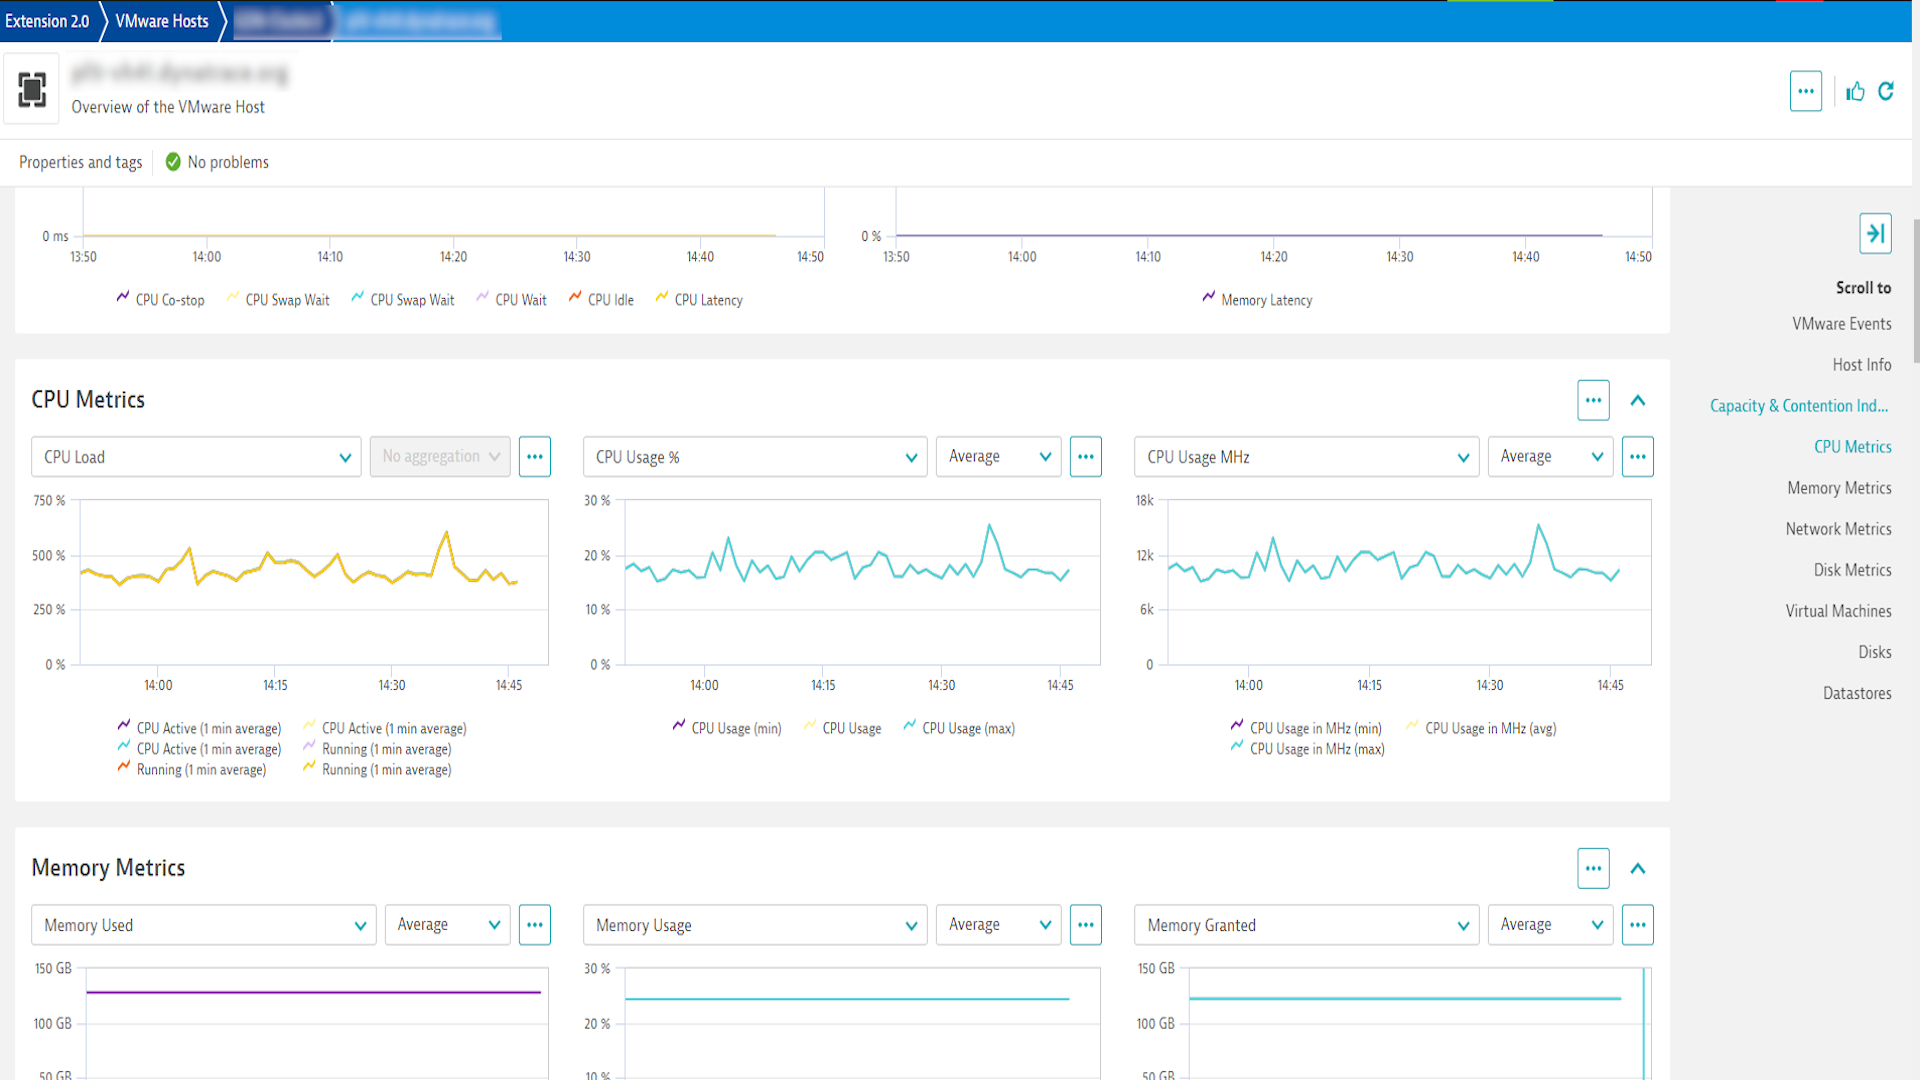The image size is (1920, 1080).
Task: Toggle CPU Usage in MHz (avg) series
Action: pos(1481,728)
